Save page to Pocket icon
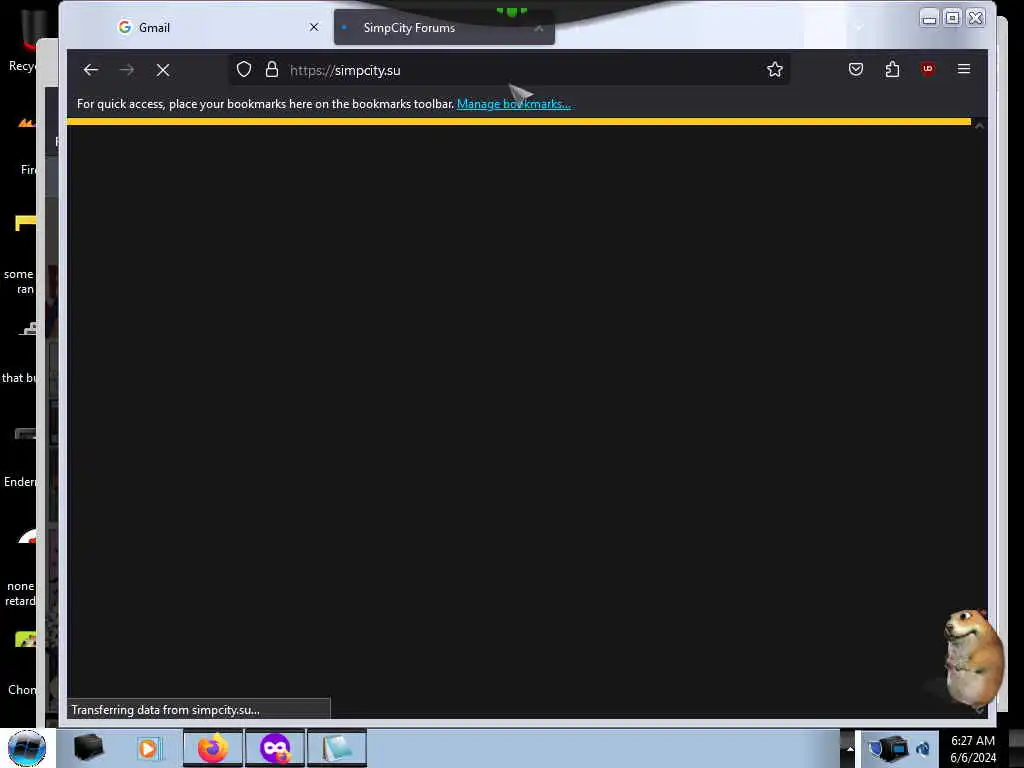Viewport: 1024px width, 768px height. 856,69
